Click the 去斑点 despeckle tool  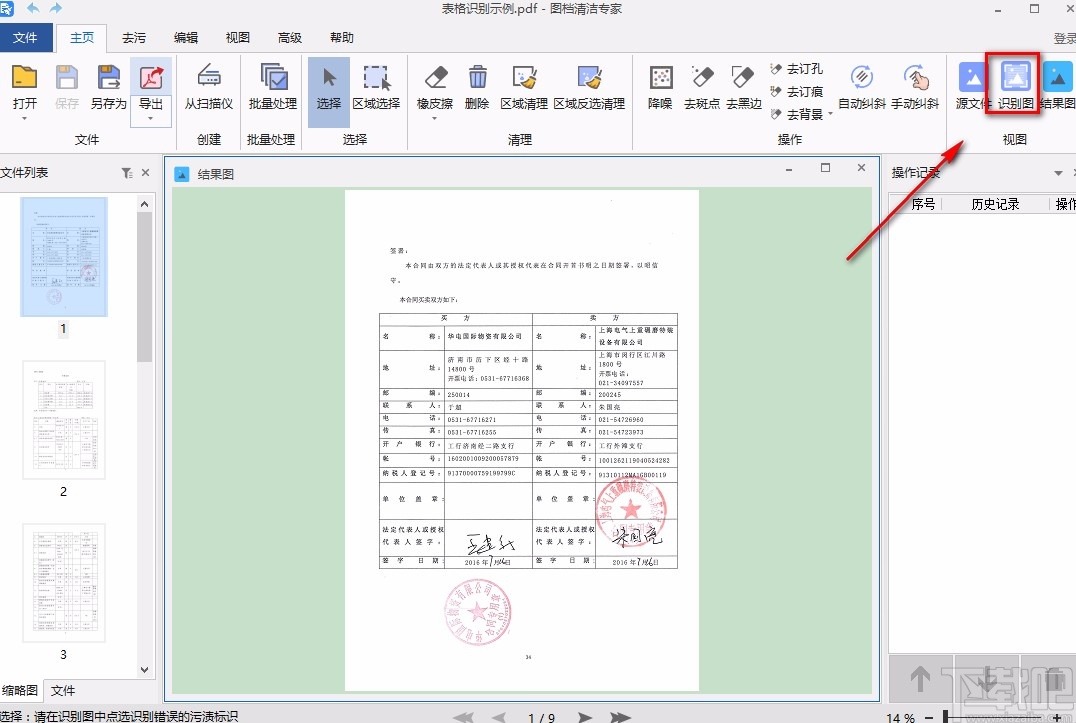[x=702, y=86]
